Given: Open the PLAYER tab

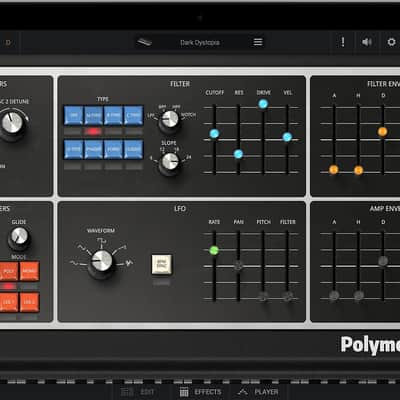Looking at the screenshot, I should coord(258,392).
